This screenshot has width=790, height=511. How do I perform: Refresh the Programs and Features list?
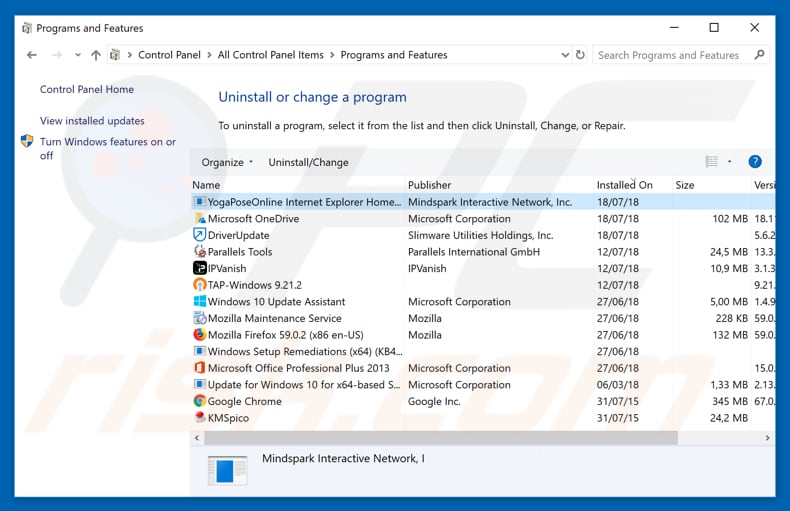pyautogui.click(x=580, y=54)
